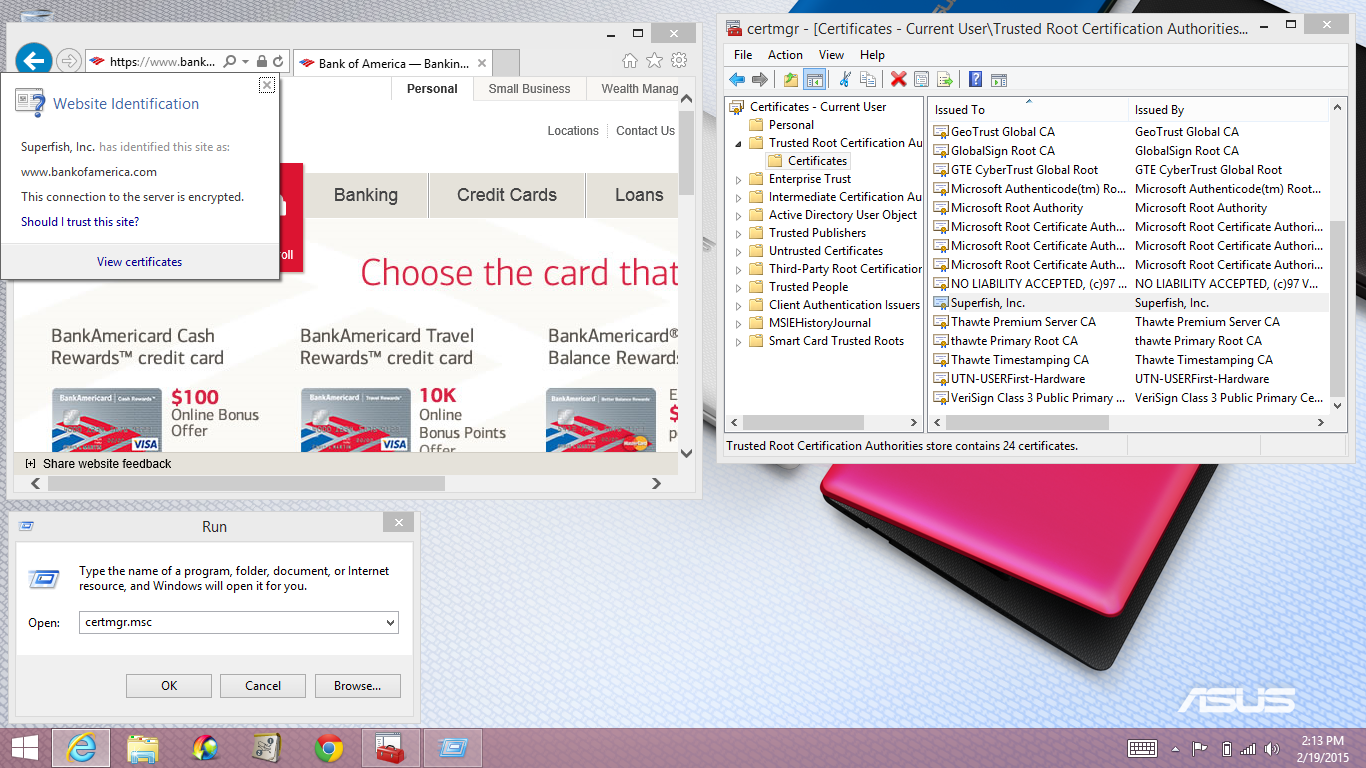The width and height of the screenshot is (1366, 768).
Task: Expand Intermediate Certification Authorities node
Action: pyautogui.click(x=739, y=197)
